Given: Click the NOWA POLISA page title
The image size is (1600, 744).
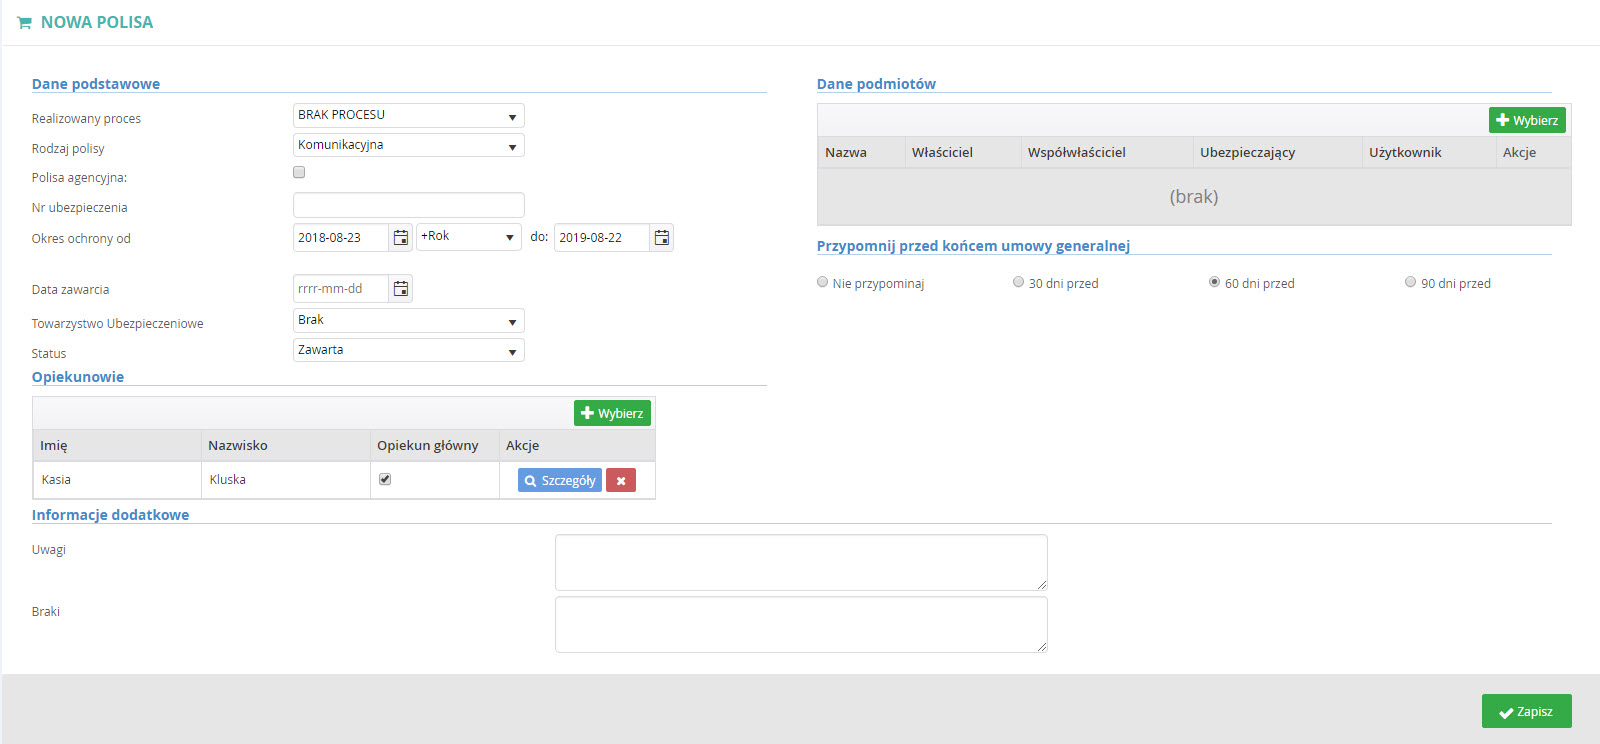Looking at the screenshot, I should 97,22.
